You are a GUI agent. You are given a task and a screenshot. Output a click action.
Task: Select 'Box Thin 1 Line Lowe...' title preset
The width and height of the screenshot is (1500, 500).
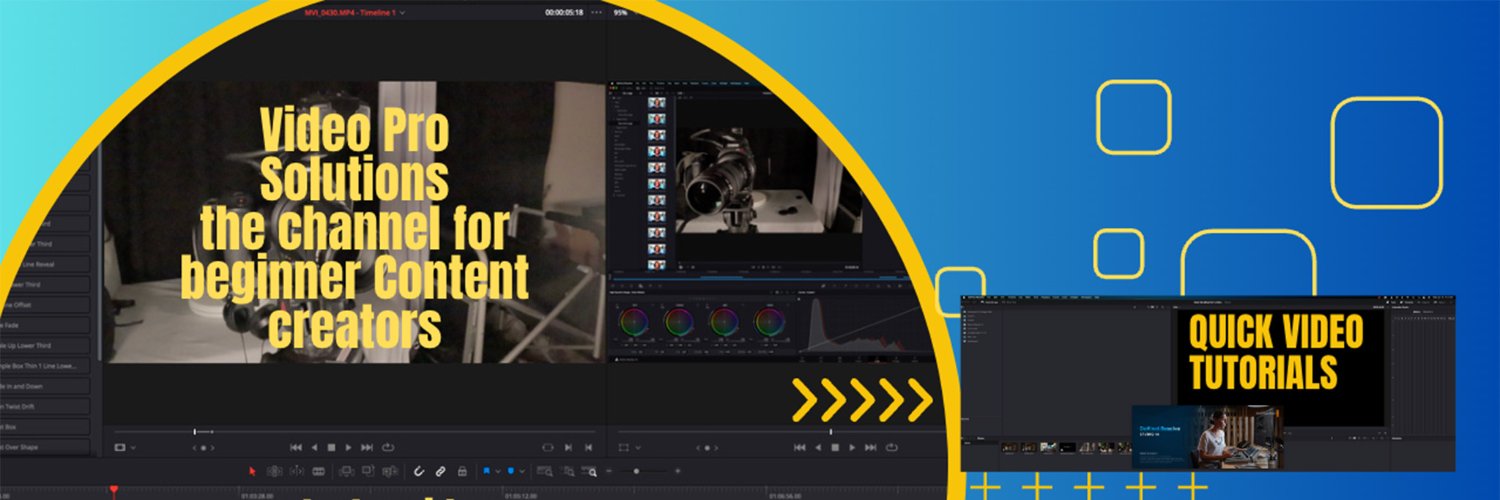click(x=45, y=366)
